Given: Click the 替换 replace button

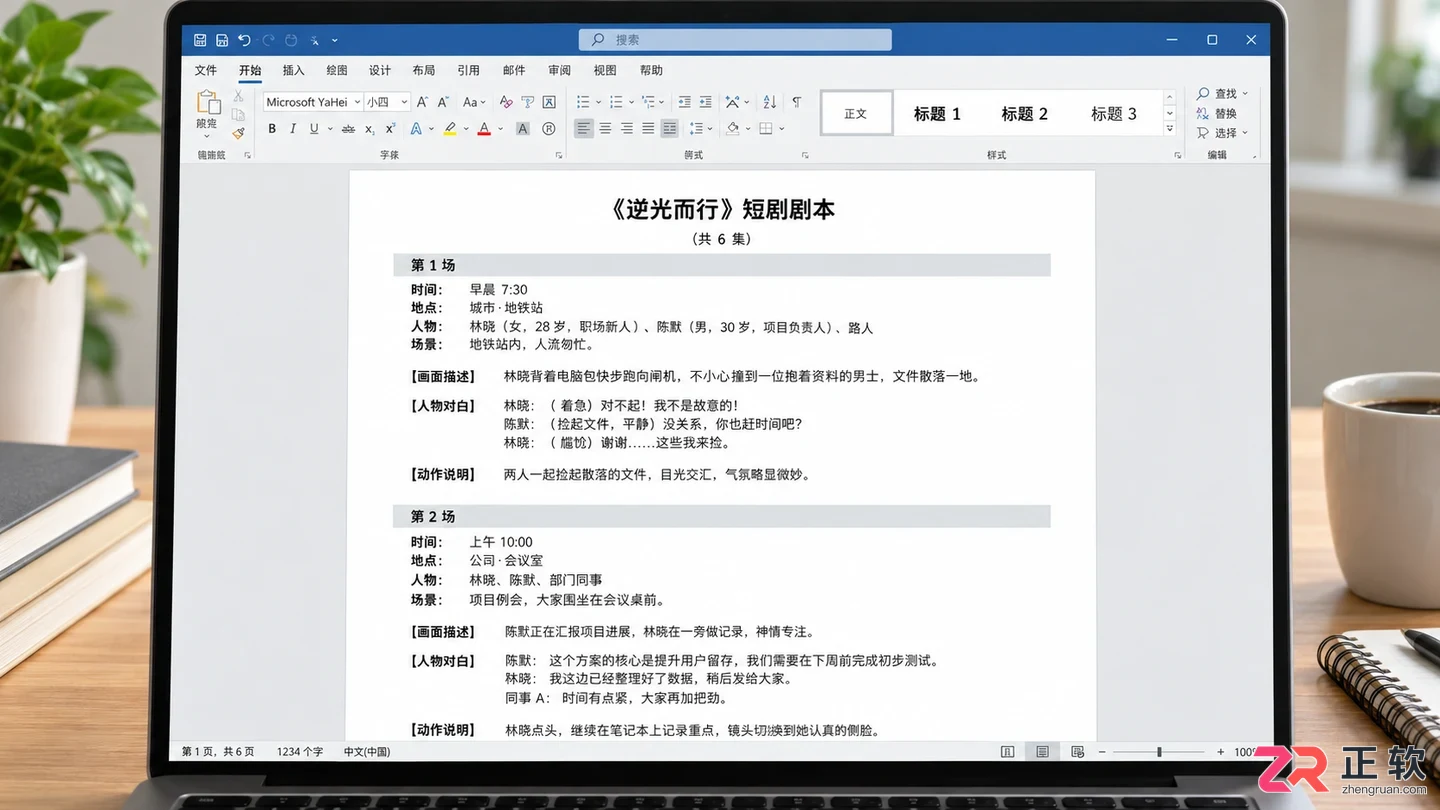Looking at the screenshot, I should point(1217,113).
